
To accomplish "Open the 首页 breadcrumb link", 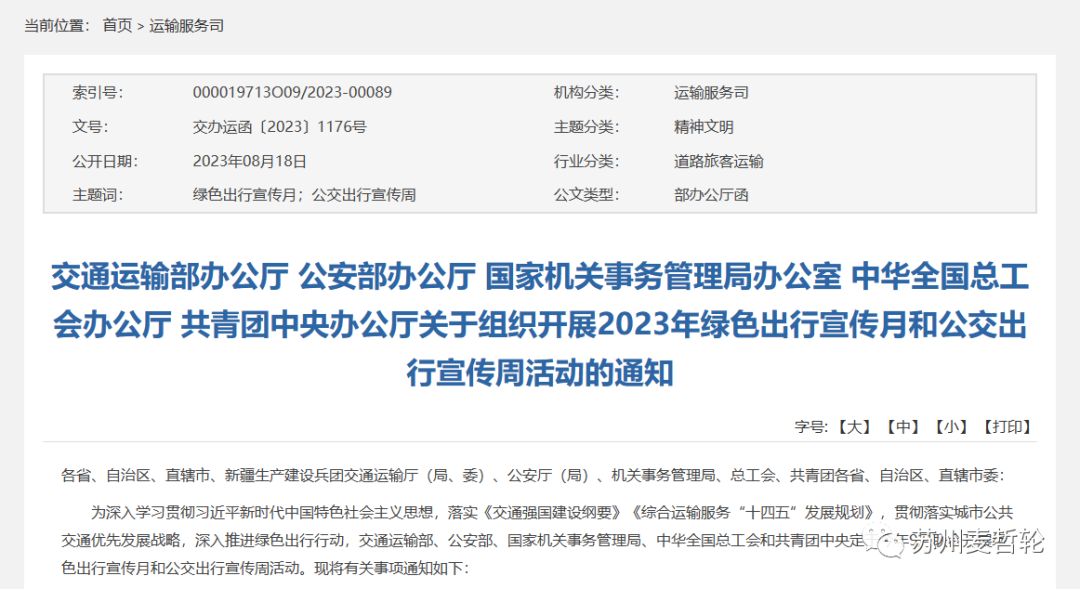I will coord(117,25).
